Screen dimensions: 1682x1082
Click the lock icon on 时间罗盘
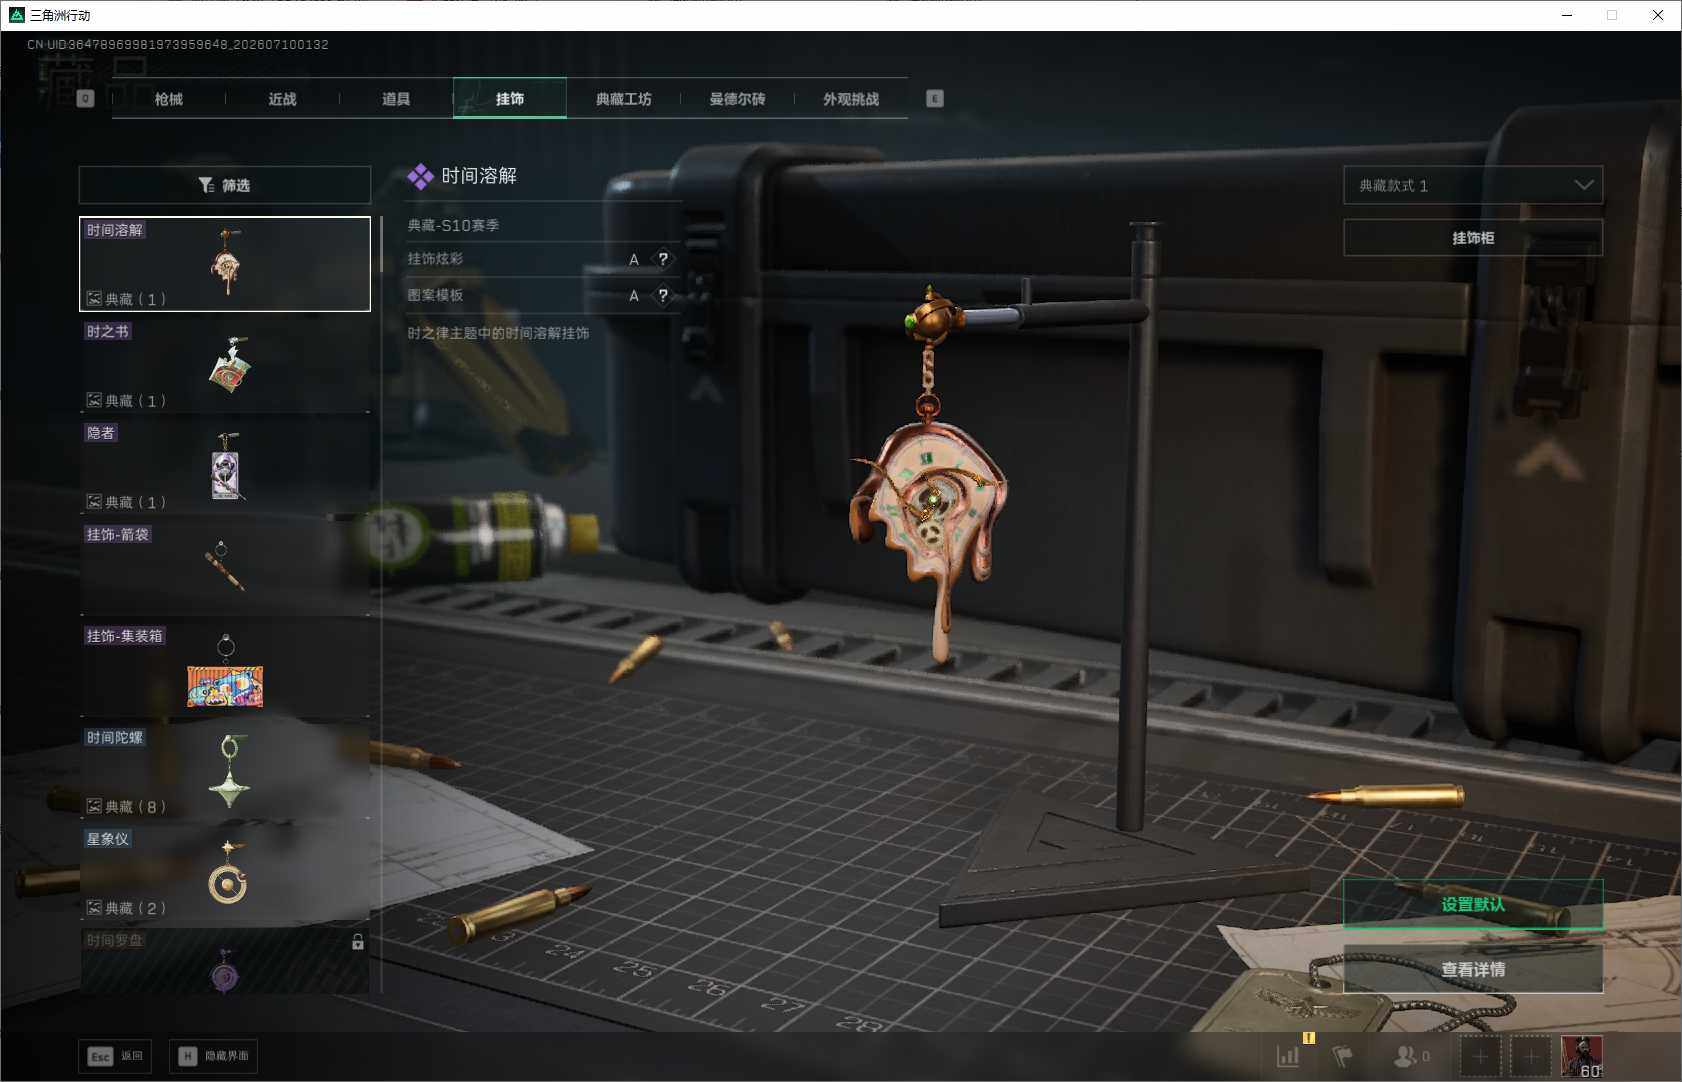(x=358, y=942)
